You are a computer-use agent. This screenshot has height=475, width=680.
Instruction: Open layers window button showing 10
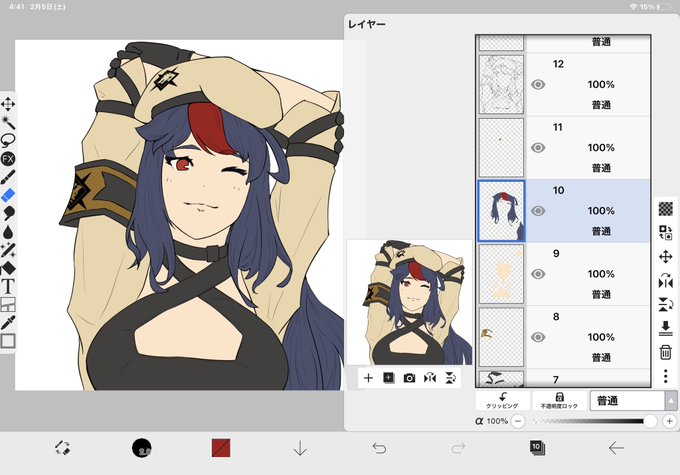pos(537,448)
